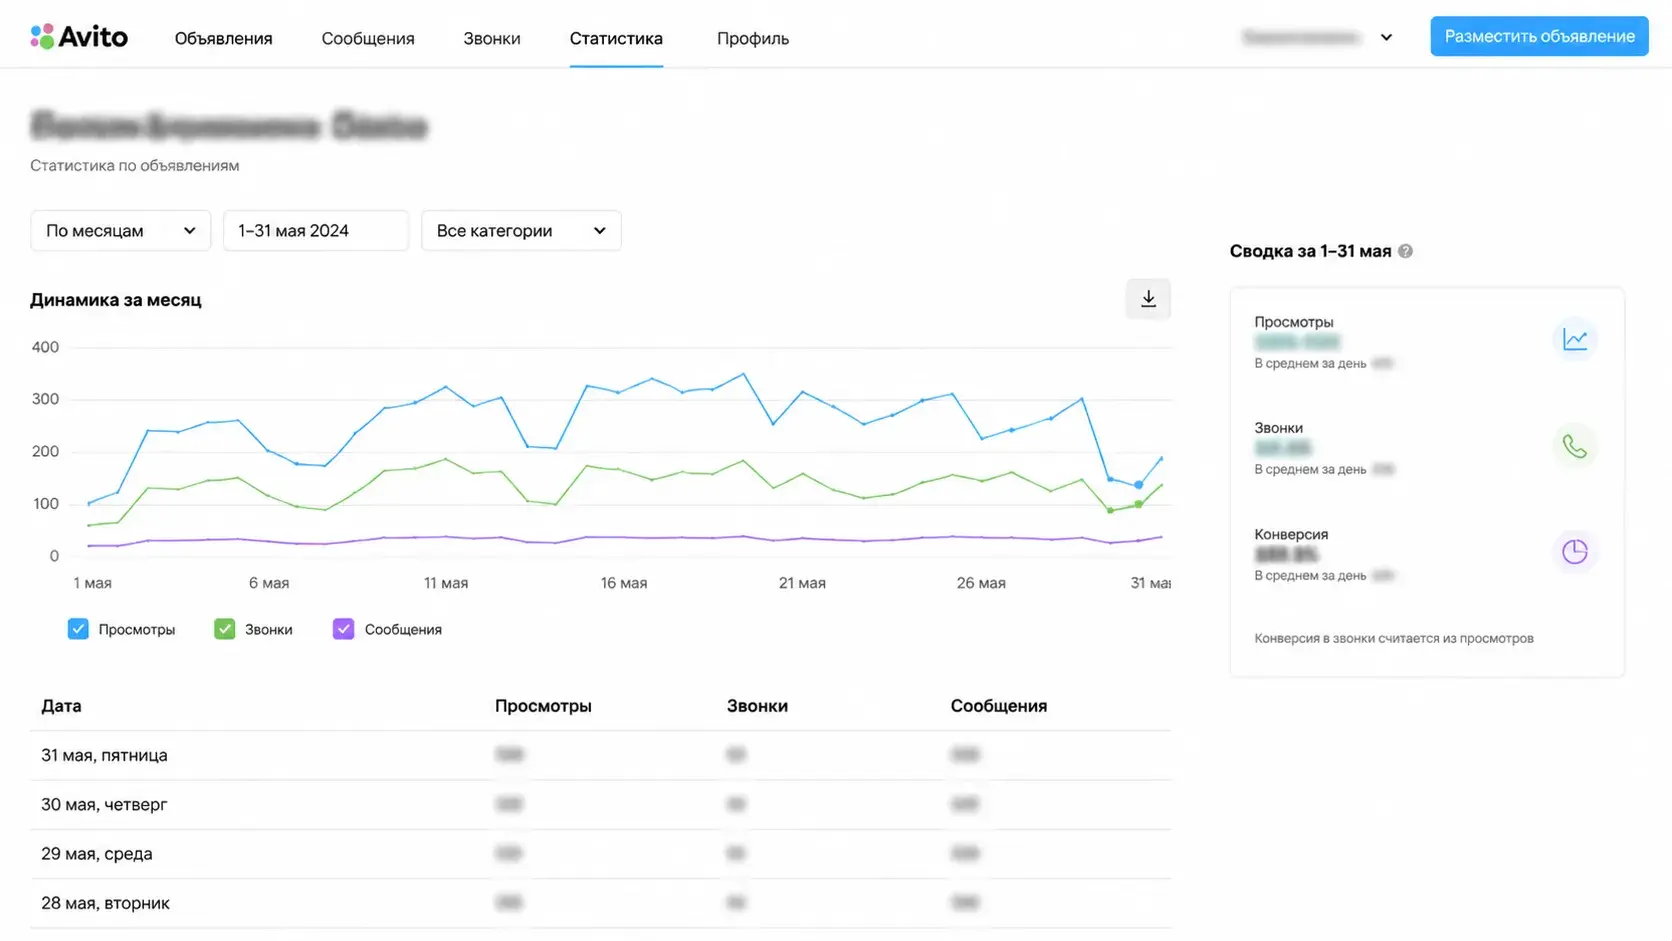Click the note about Конверсия в звонки
The height and width of the screenshot is (941, 1672).
point(1394,638)
